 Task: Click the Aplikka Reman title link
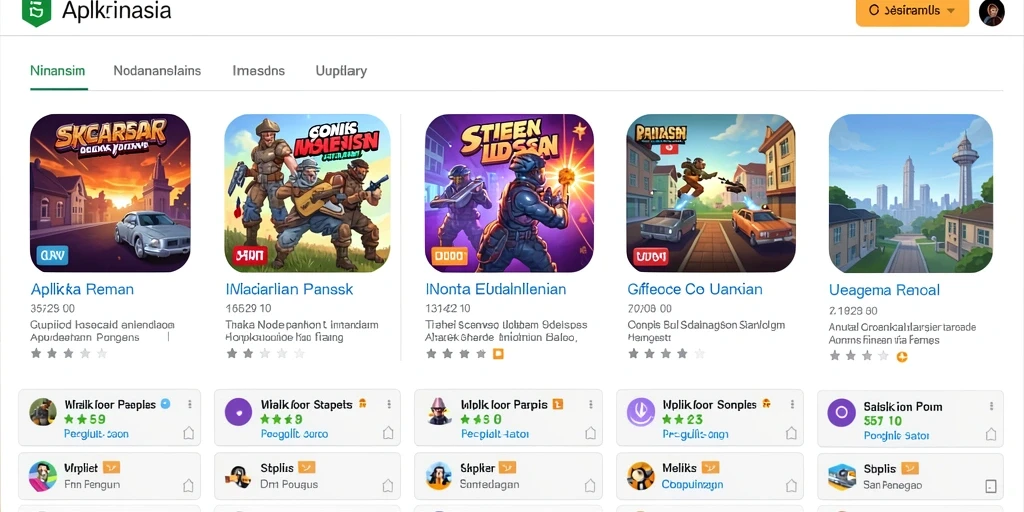82,289
